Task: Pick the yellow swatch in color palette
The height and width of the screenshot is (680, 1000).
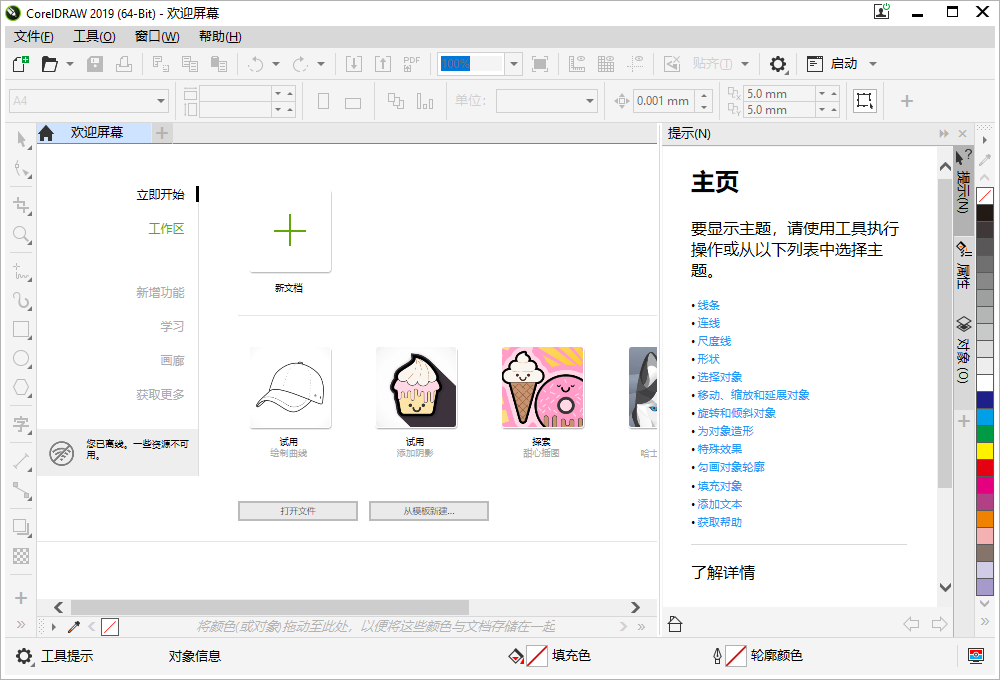Action: click(x=985, y=450)
